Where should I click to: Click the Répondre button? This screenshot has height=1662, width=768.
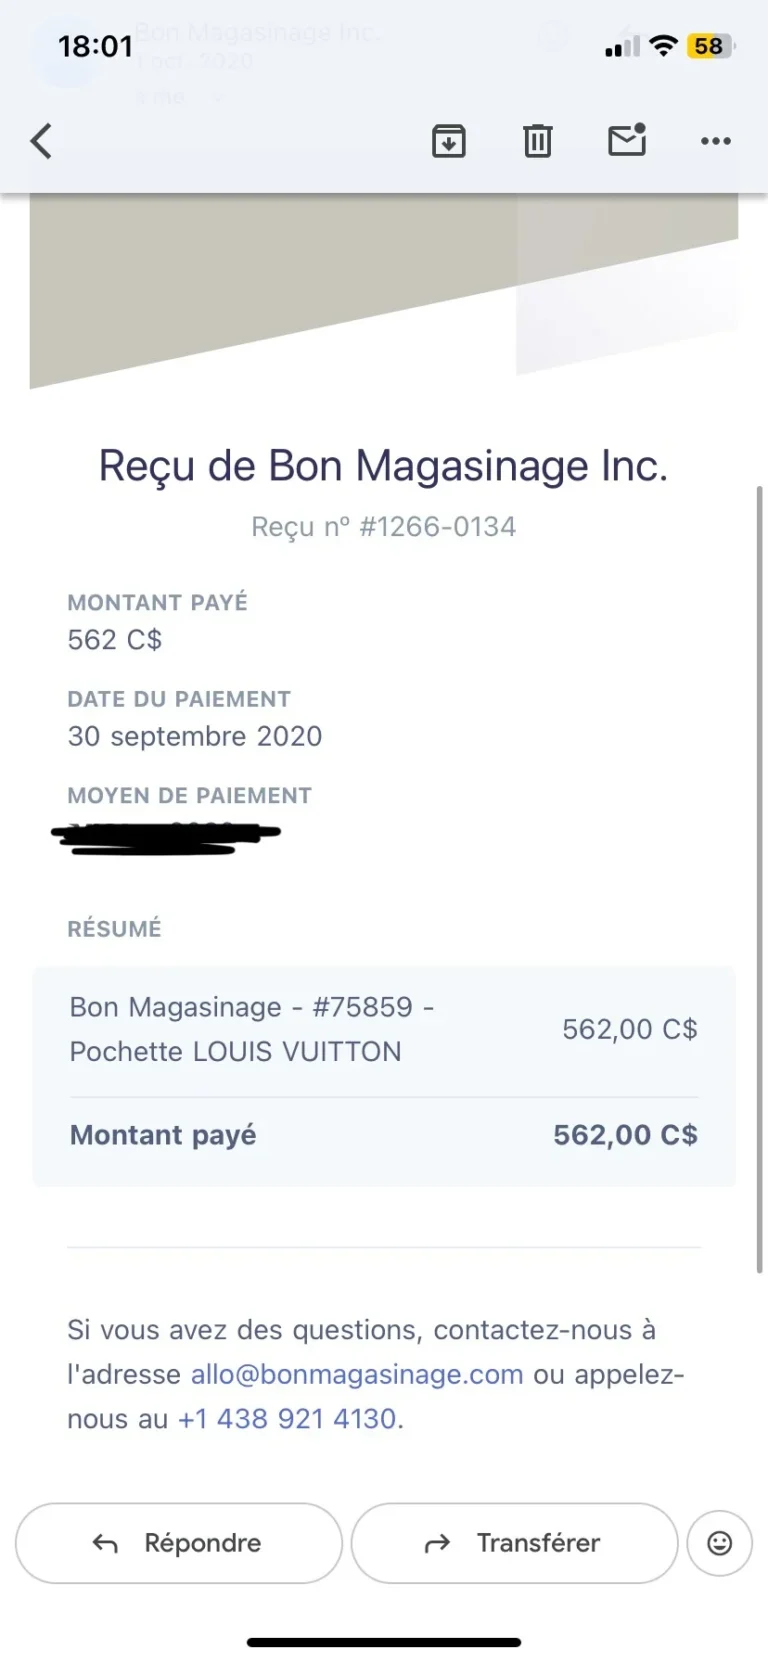point(179,1543)
